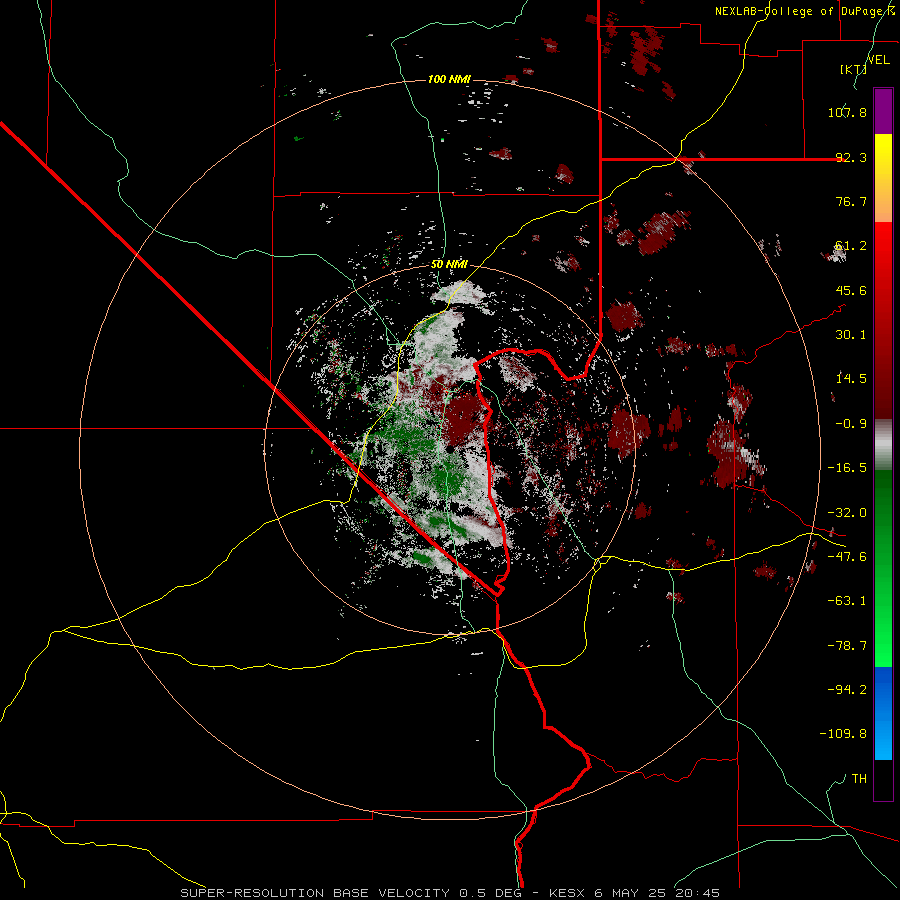Click the 76.7 velocity scale value
900x900 pixels.
(851, 201)
